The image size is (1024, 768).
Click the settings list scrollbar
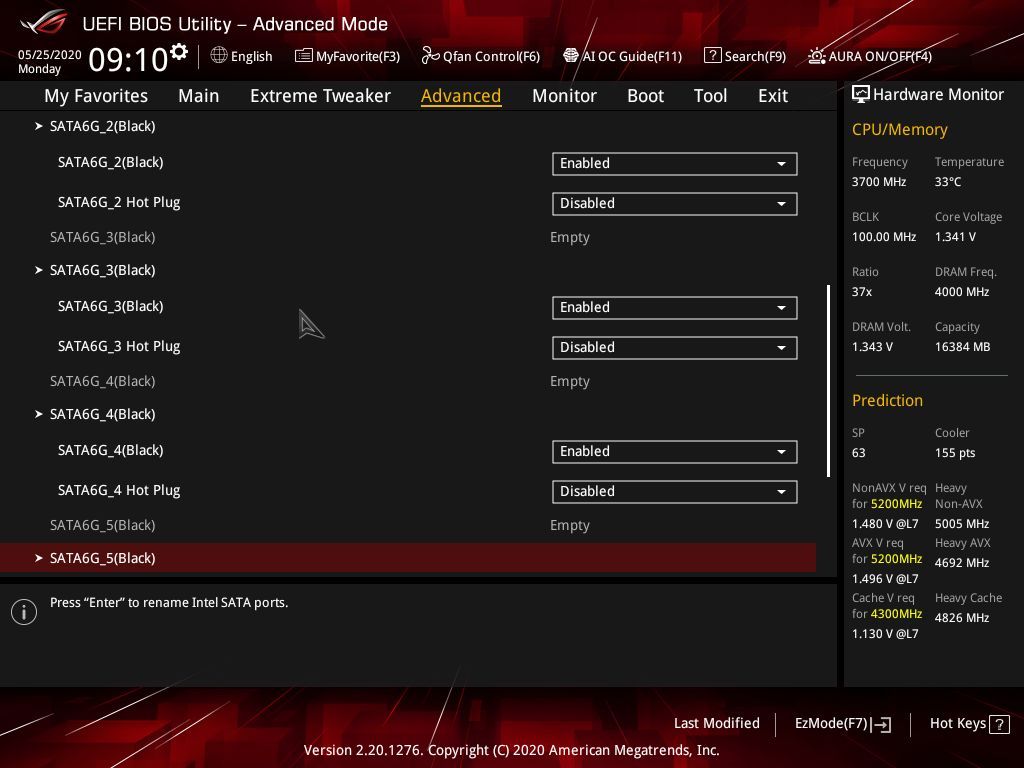point(828,381)
